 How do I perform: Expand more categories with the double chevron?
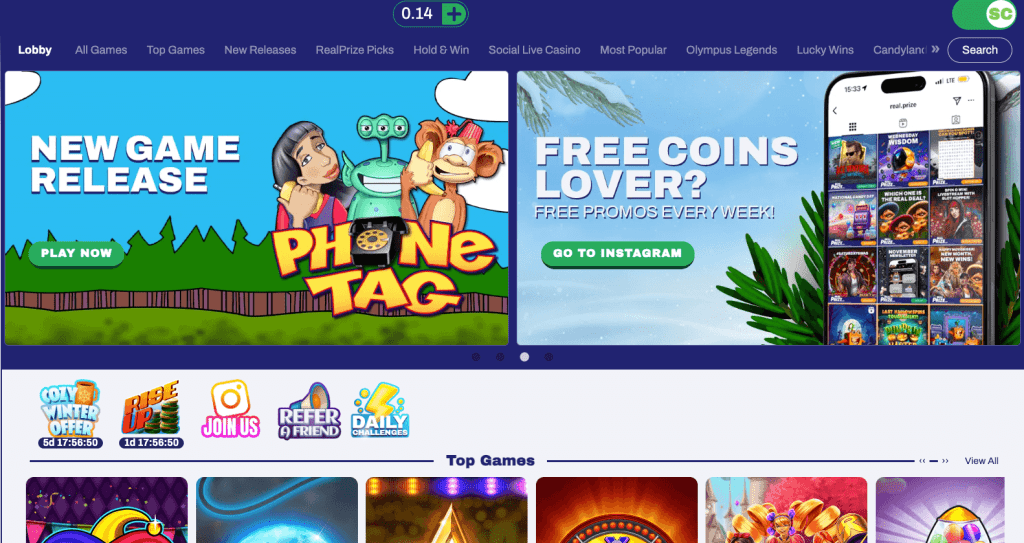(935, 49)
